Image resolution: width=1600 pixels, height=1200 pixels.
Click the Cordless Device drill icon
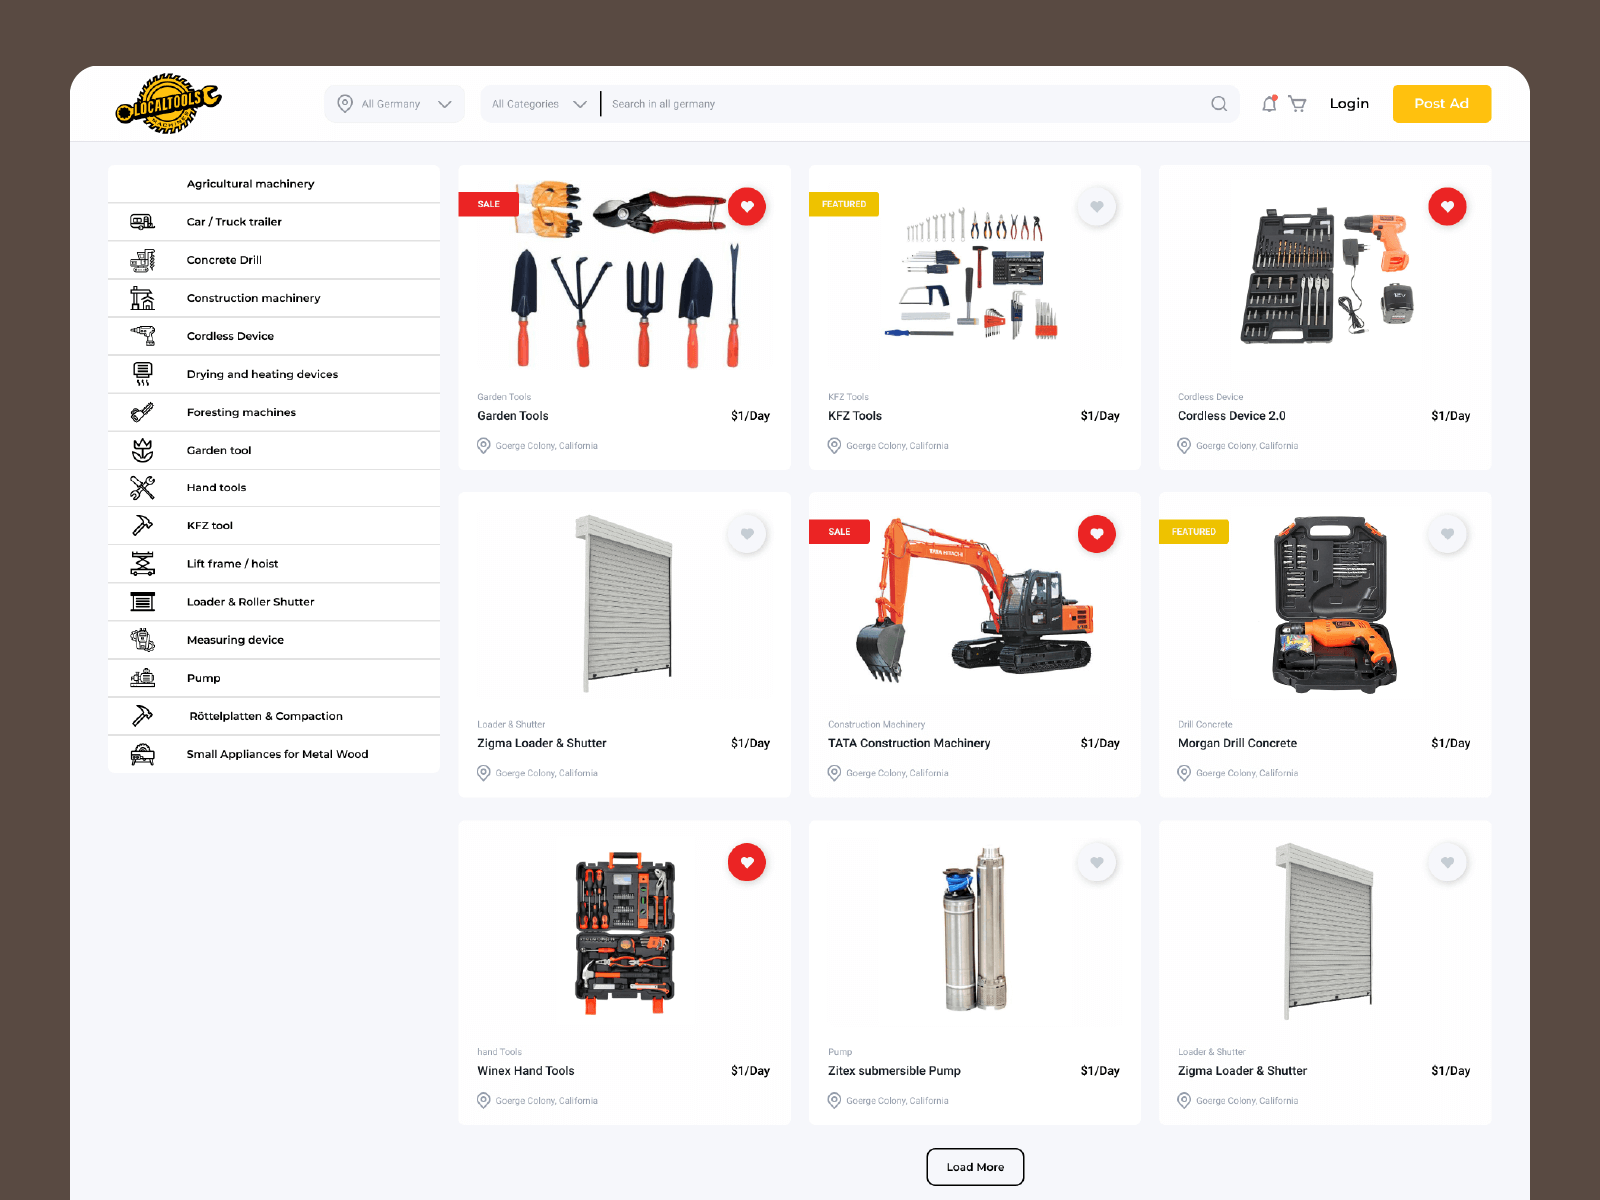click(x=143, y=336)
